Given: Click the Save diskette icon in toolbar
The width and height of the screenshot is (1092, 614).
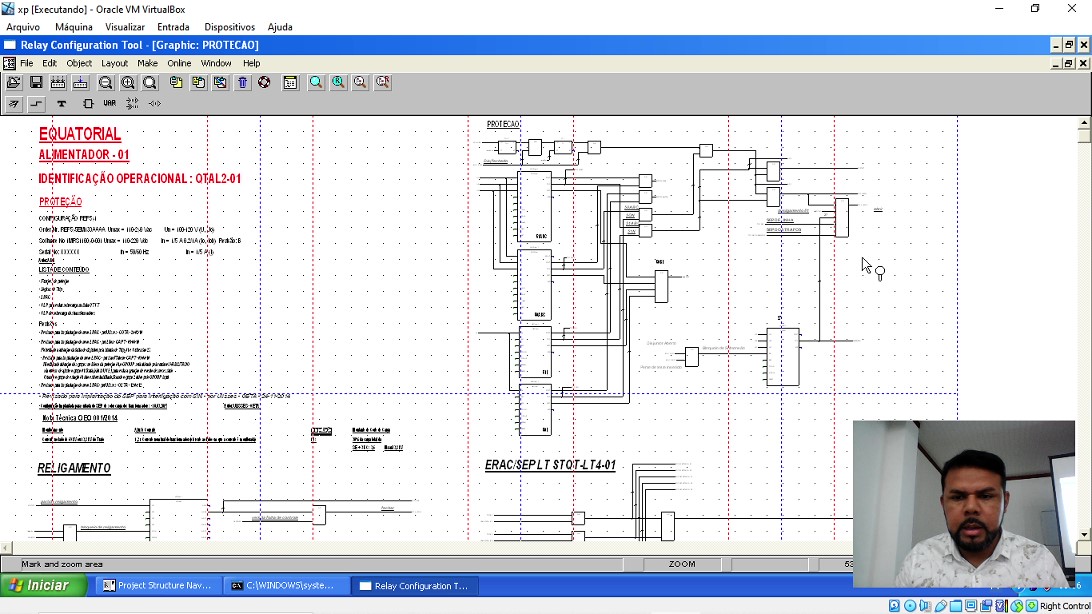Looking at the screenshot, I should tap(36, 83).
